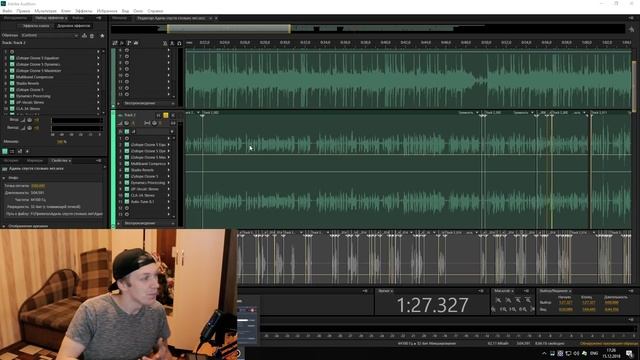Open arrow menu for Dynamics Processing rack slot
This screenshot has width=640, height=360.
tap(98, 96)
